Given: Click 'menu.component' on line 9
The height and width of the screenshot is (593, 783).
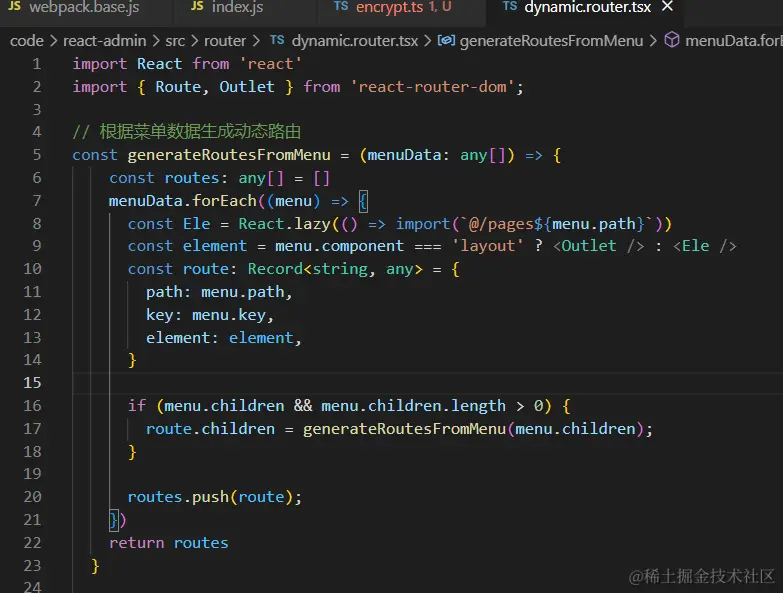Looking at the screenshot, I should click(x=339, y=246).
